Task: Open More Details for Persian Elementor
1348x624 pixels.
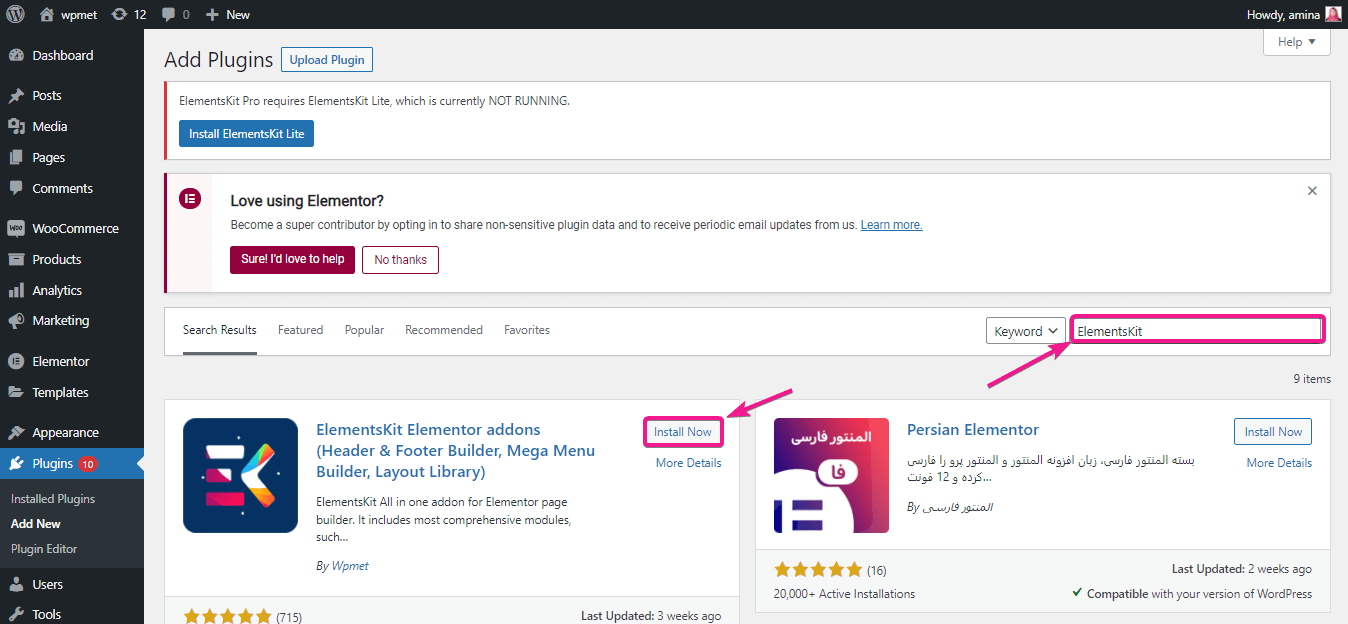Action: [1279, 463]
